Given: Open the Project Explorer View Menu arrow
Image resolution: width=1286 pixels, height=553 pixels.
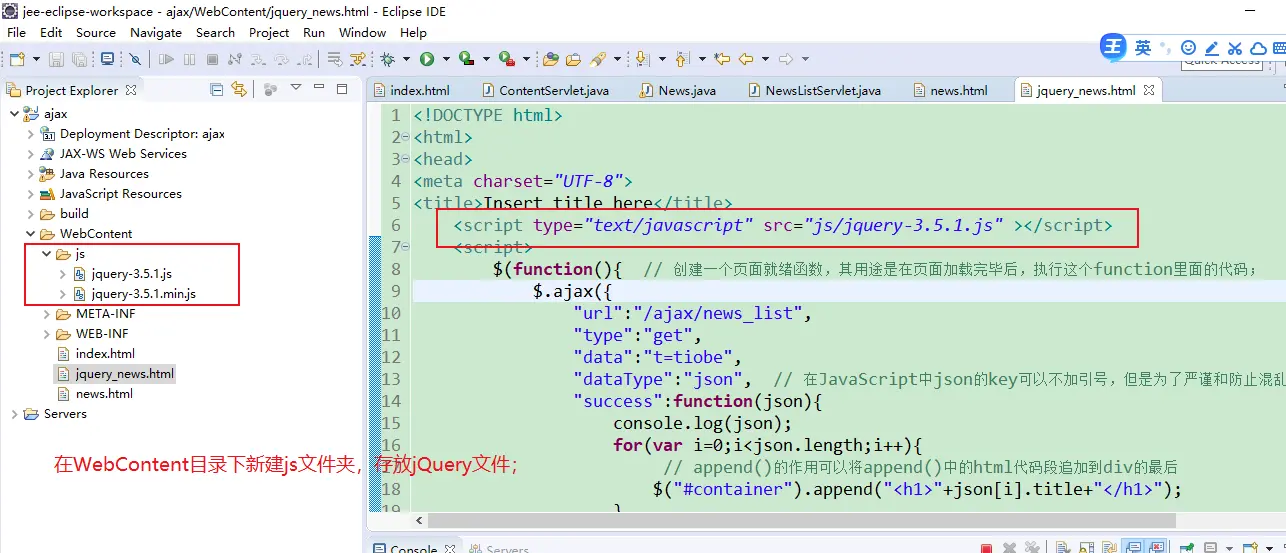Looking at the screenshot, I should pos(296,89).
